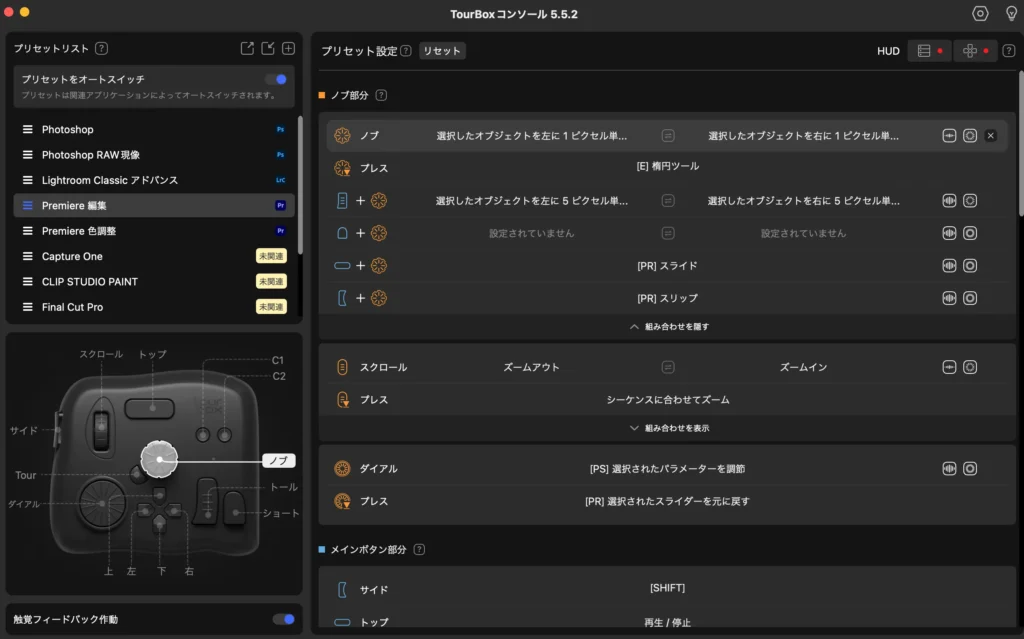Click the lightbulb tips icon top right
Image resolution: width=1024 pixels, height=639 pixels.
tap(1010, 14)
